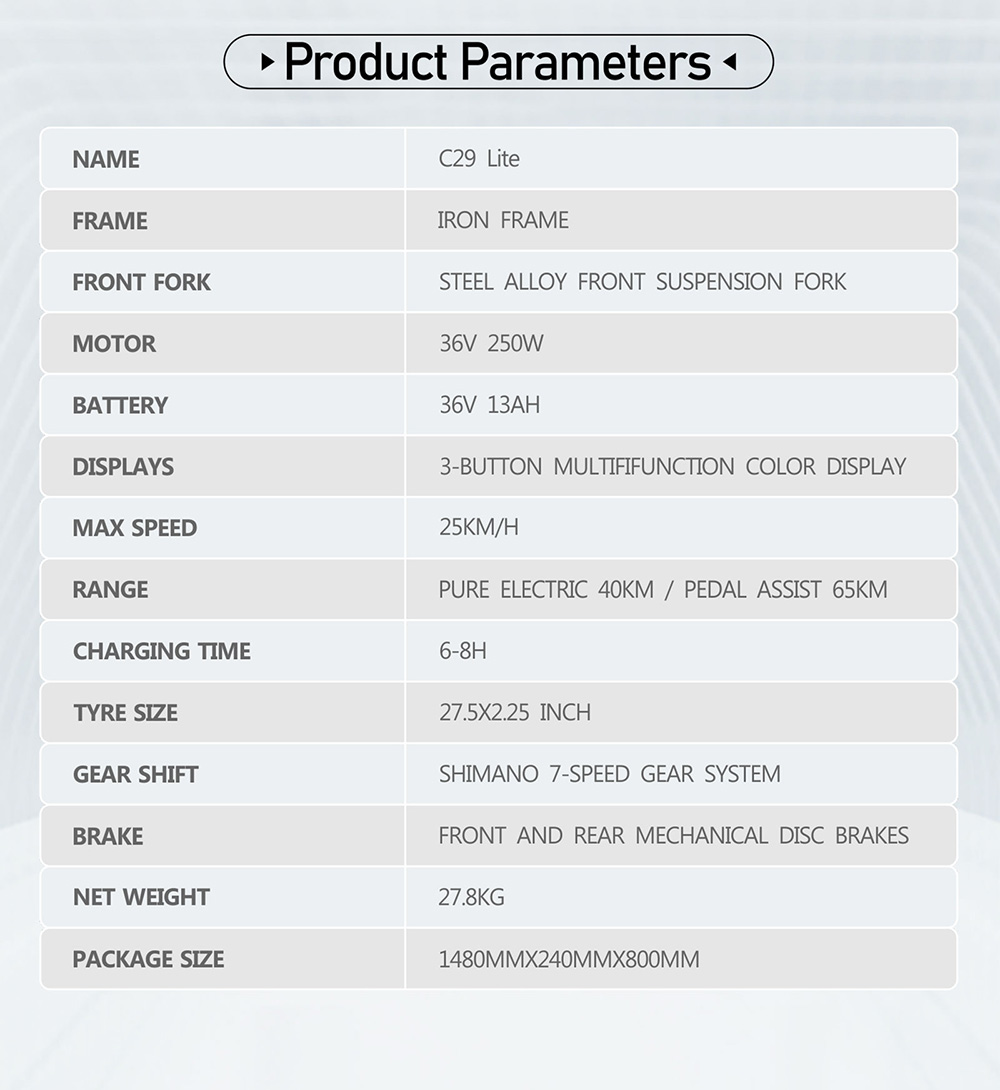The width and height of the screenshot is (1000, 1090).
Task: Click the 3-button multifunction color display text
Action: click(x=672, y=467)
